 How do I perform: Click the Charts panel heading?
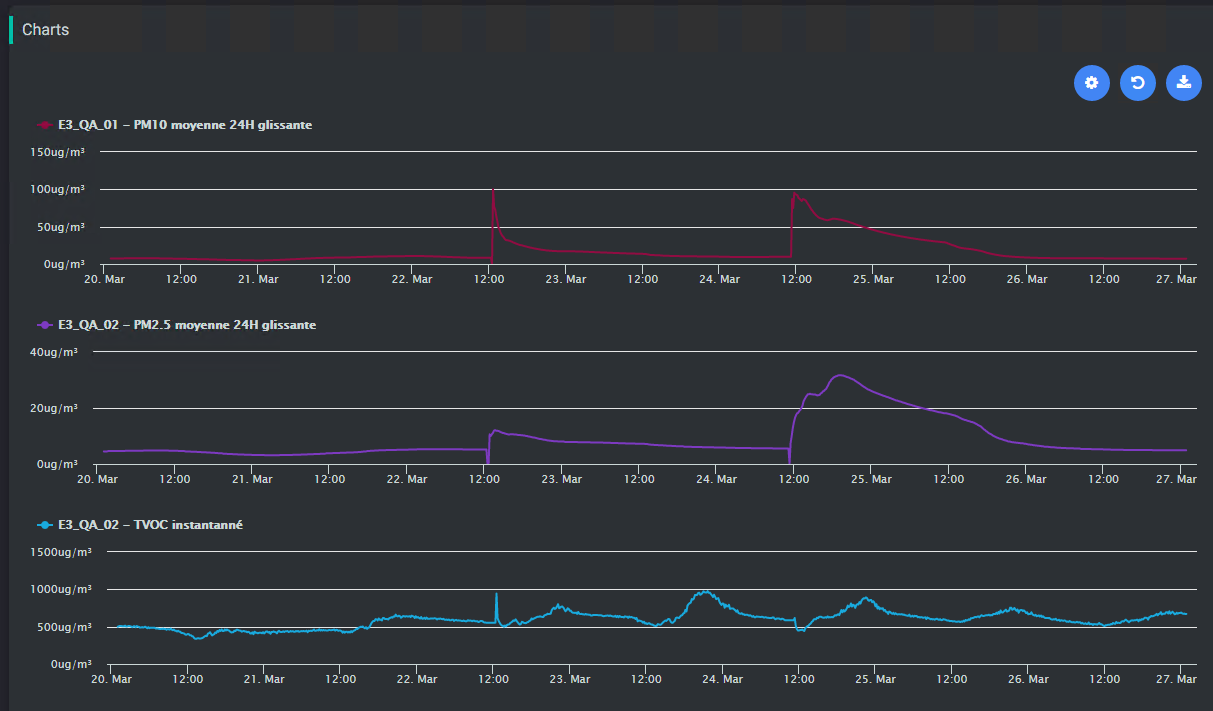coord(46,30)
